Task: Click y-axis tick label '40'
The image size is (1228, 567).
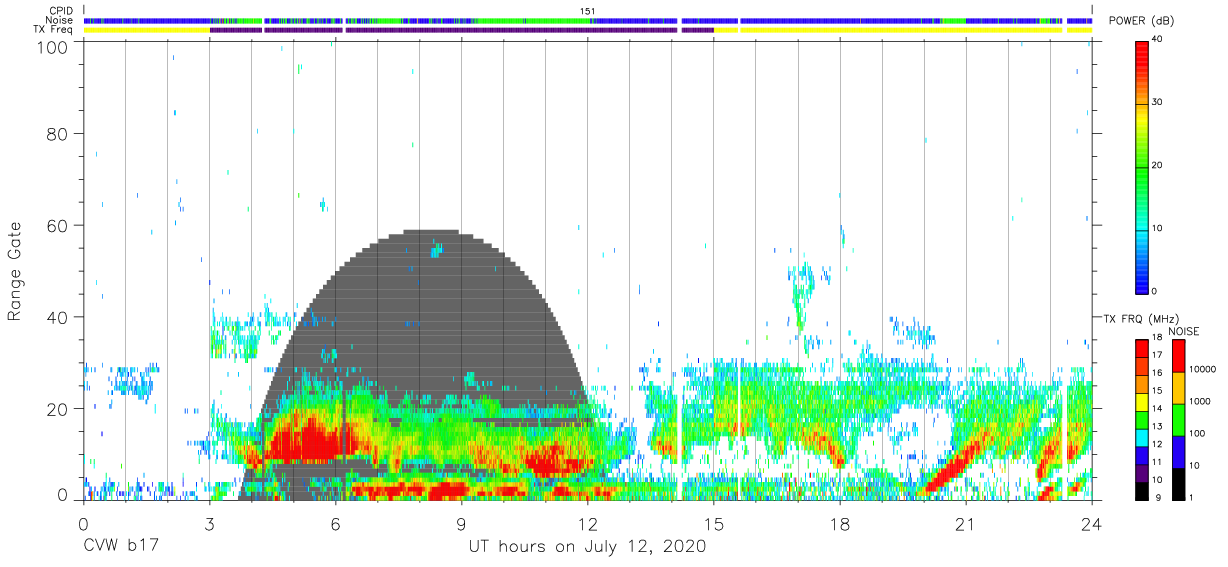Action: click(x=57, y=317)
